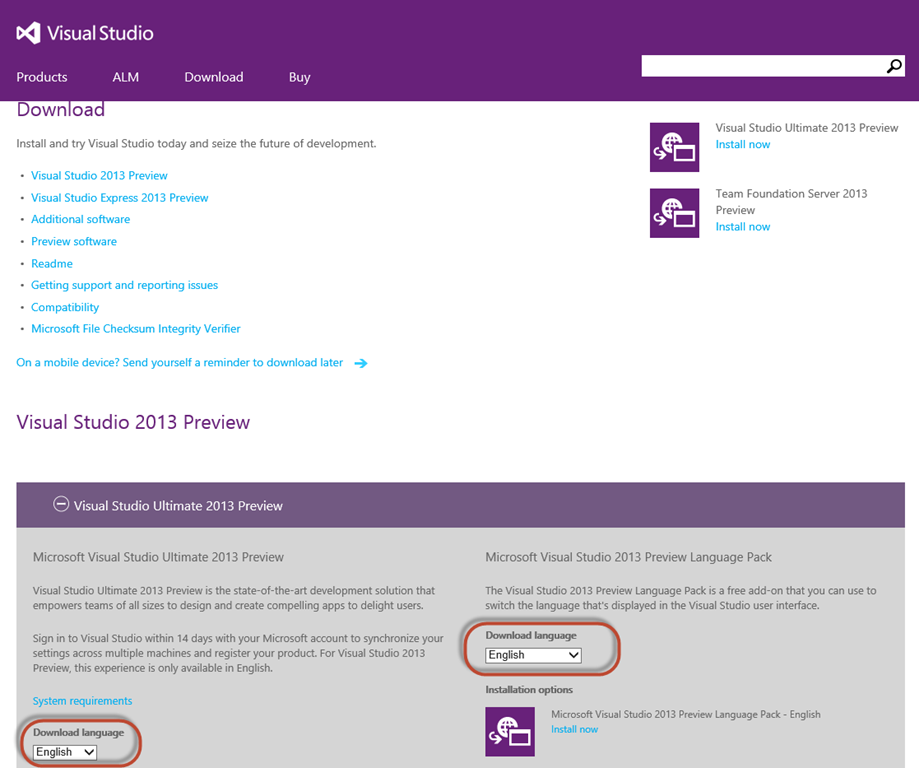This screenshot has height=768, width=919.
Task: Click the search magnifier icon
Action: (894, 66)
